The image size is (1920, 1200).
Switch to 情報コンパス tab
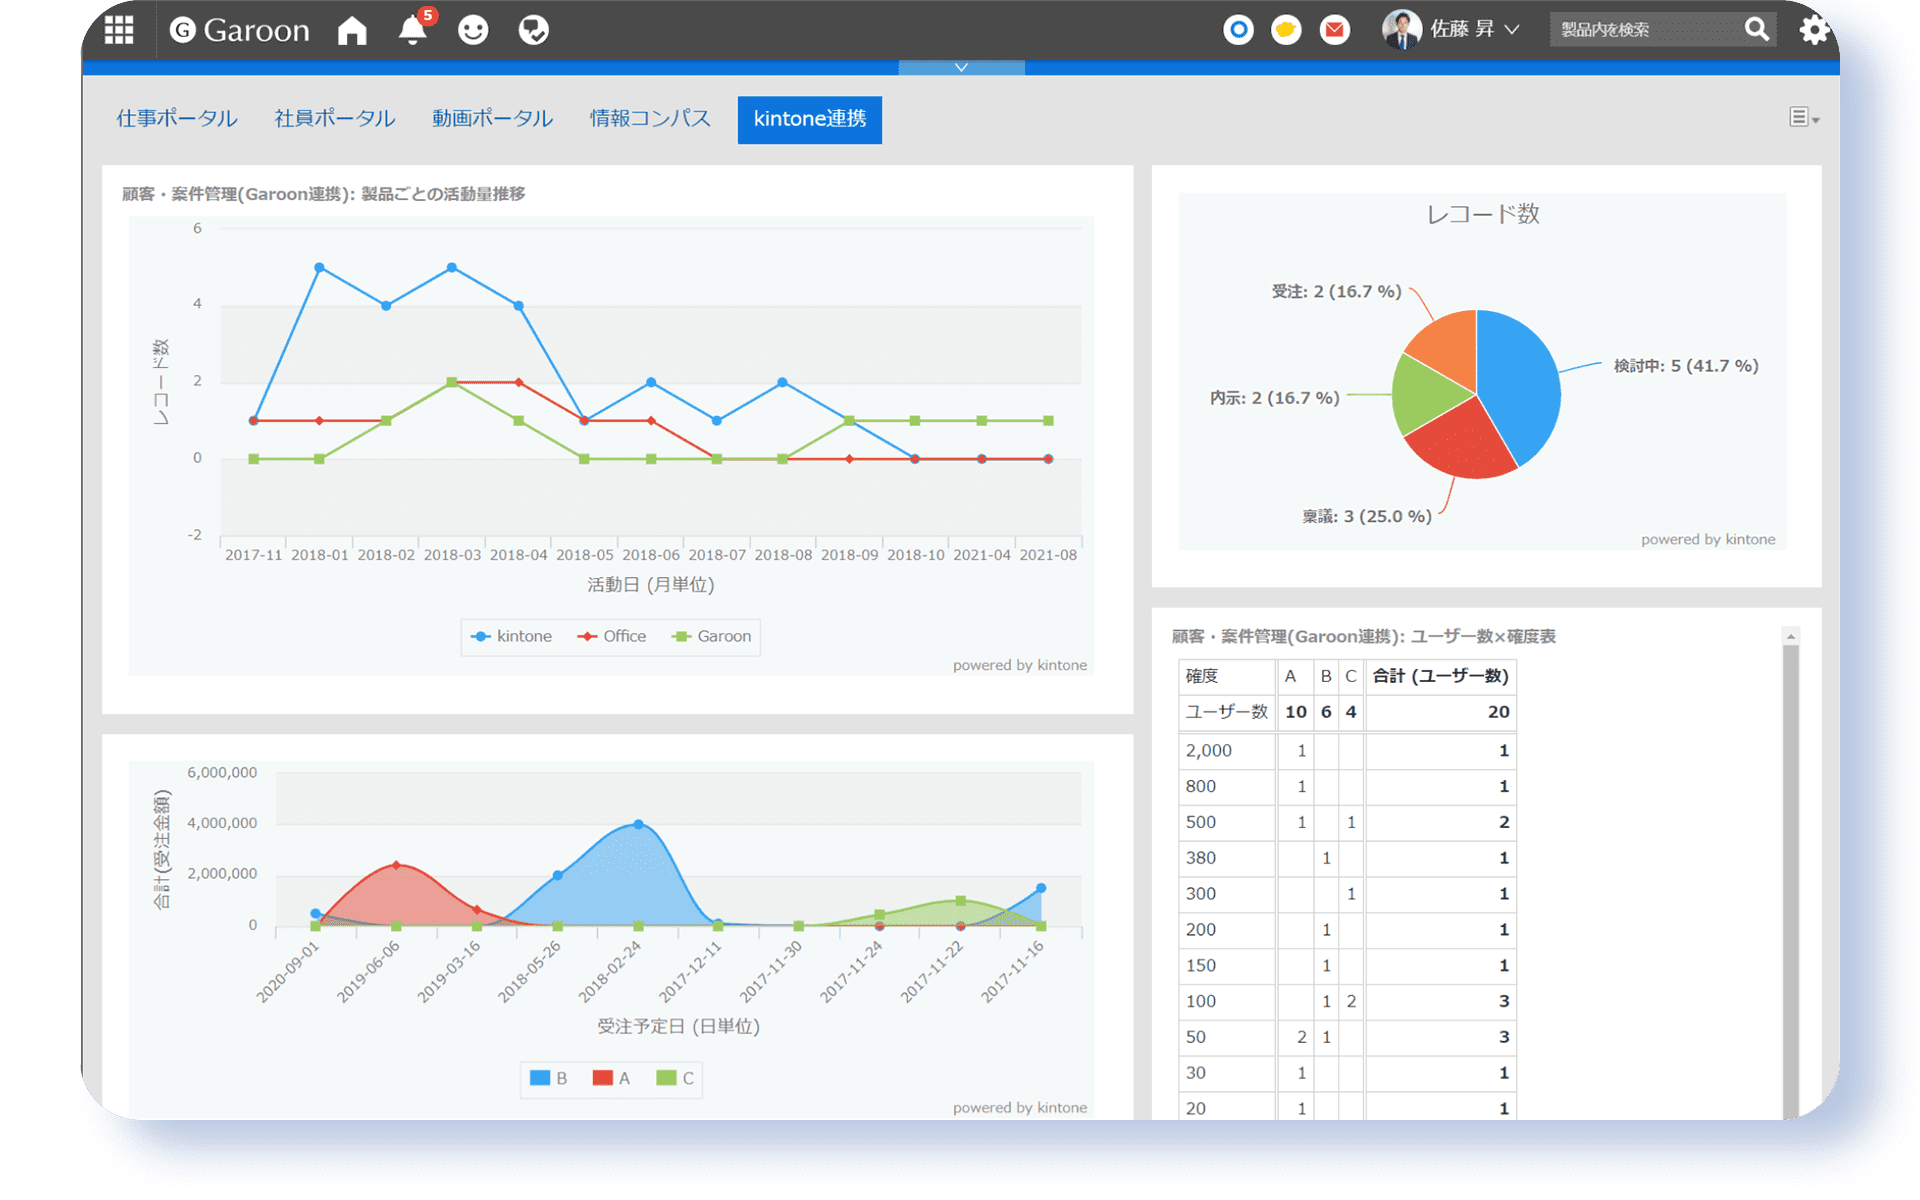(650, 119)
